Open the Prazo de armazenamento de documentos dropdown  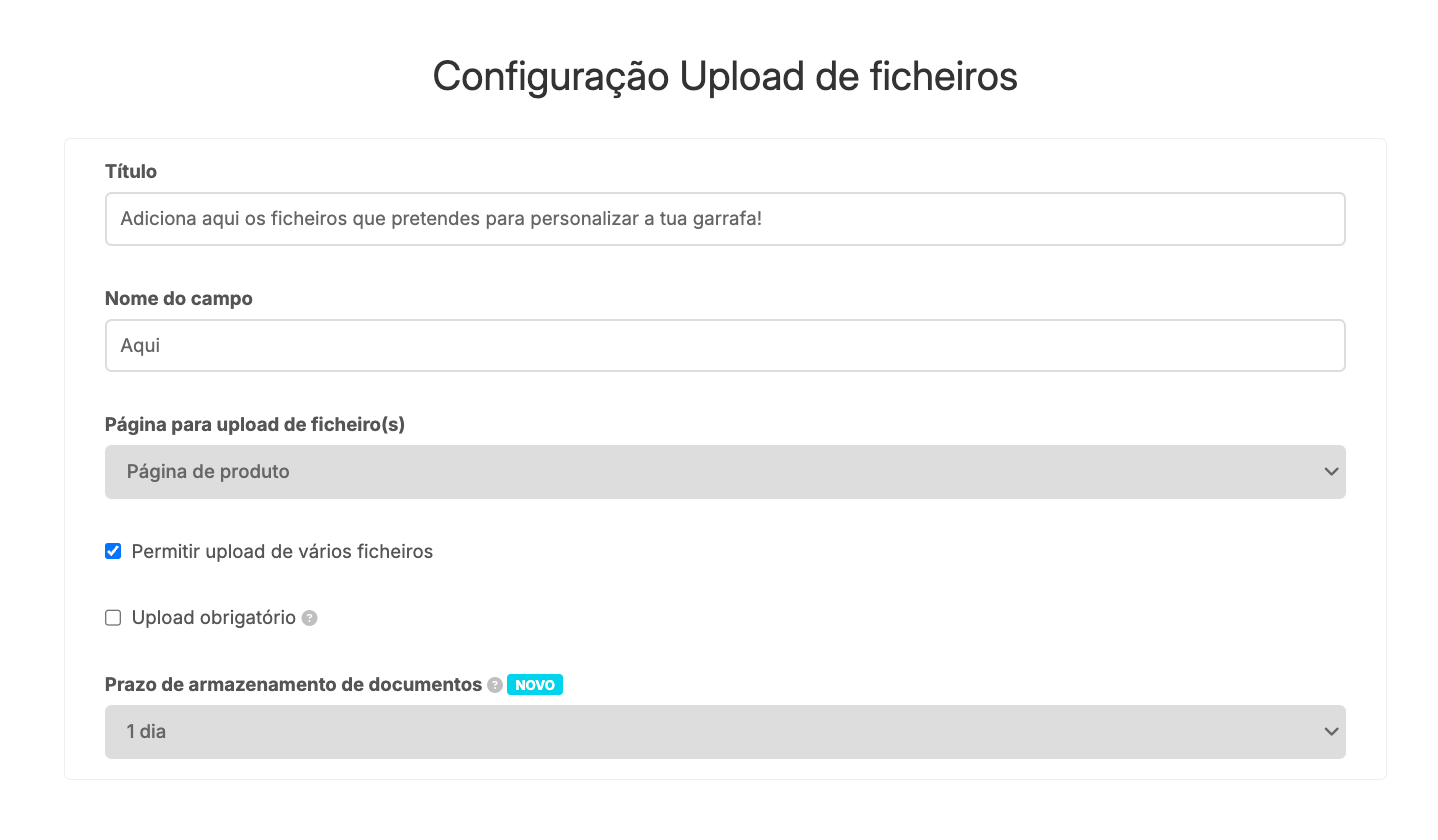tap(725, 731)
